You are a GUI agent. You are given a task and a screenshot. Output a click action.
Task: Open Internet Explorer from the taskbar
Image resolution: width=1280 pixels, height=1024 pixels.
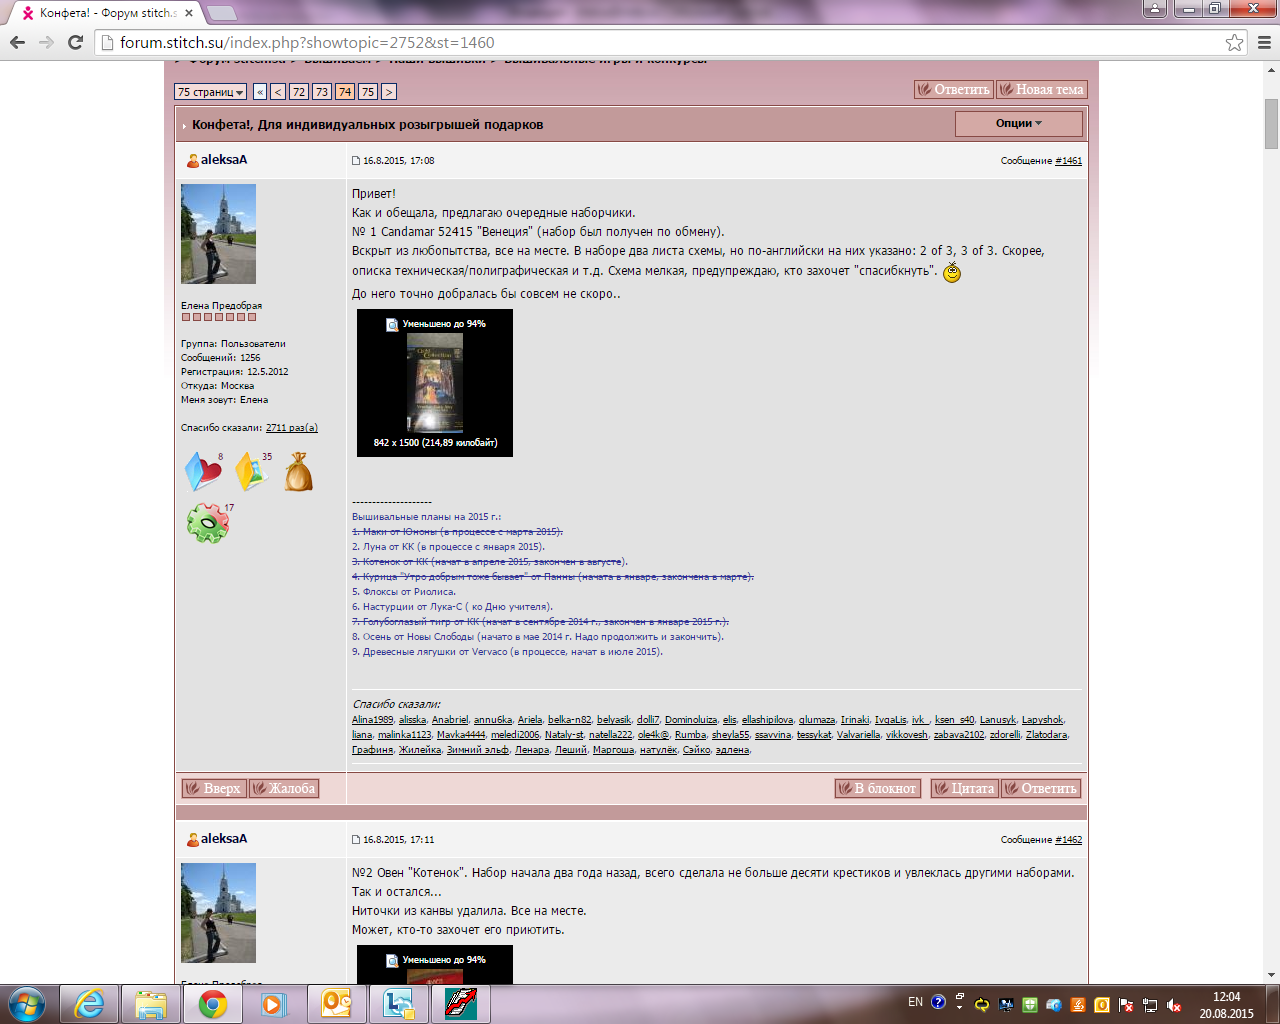(x=89, y=1003)
